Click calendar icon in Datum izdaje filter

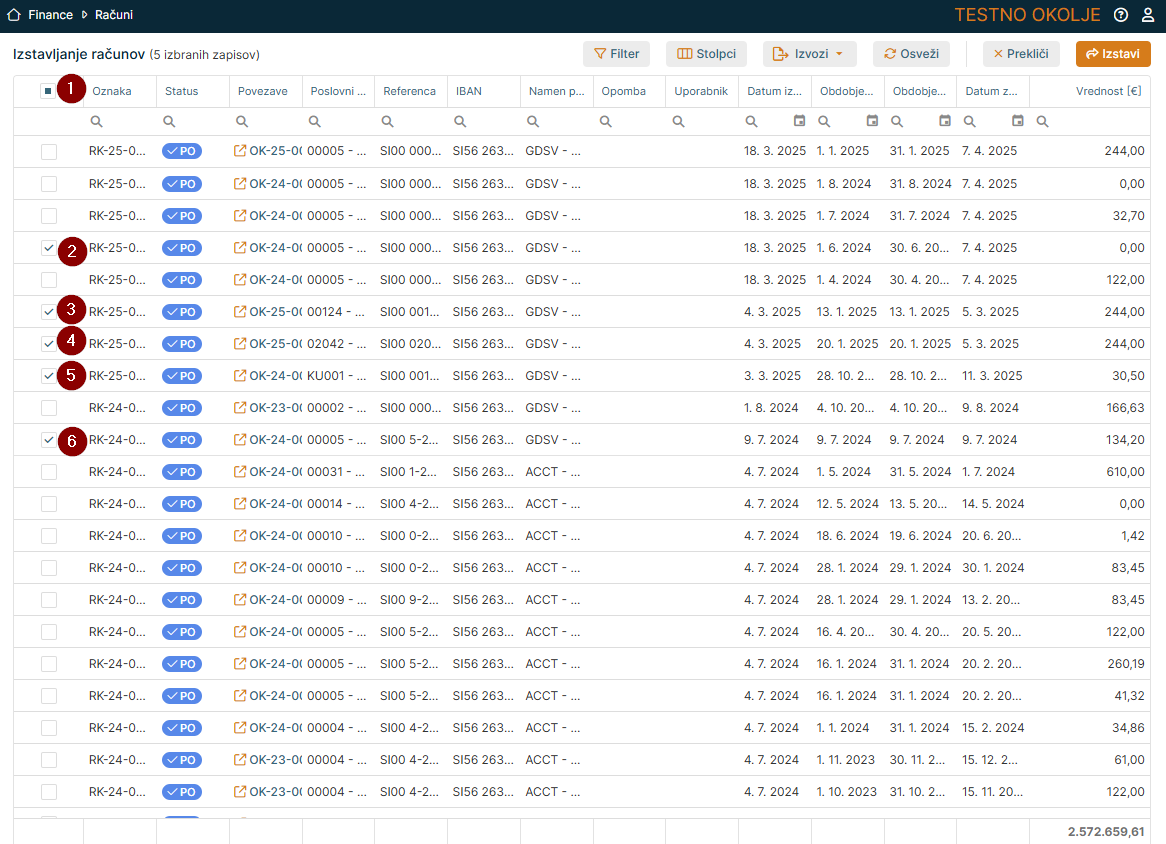799,121
